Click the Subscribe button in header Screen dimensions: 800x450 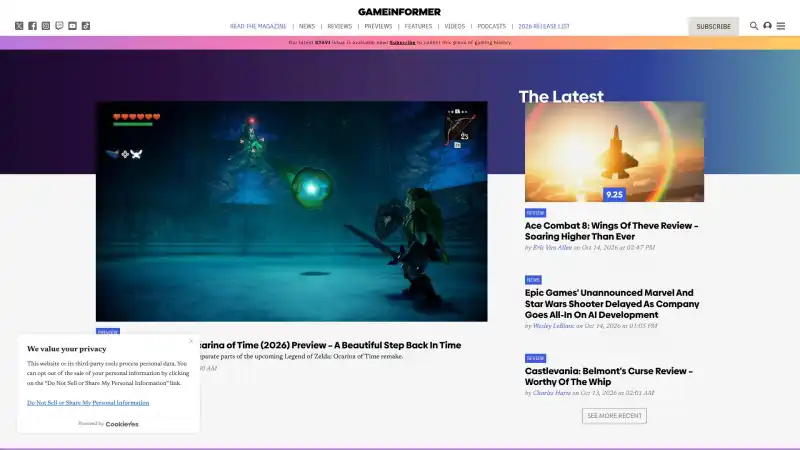713,27
